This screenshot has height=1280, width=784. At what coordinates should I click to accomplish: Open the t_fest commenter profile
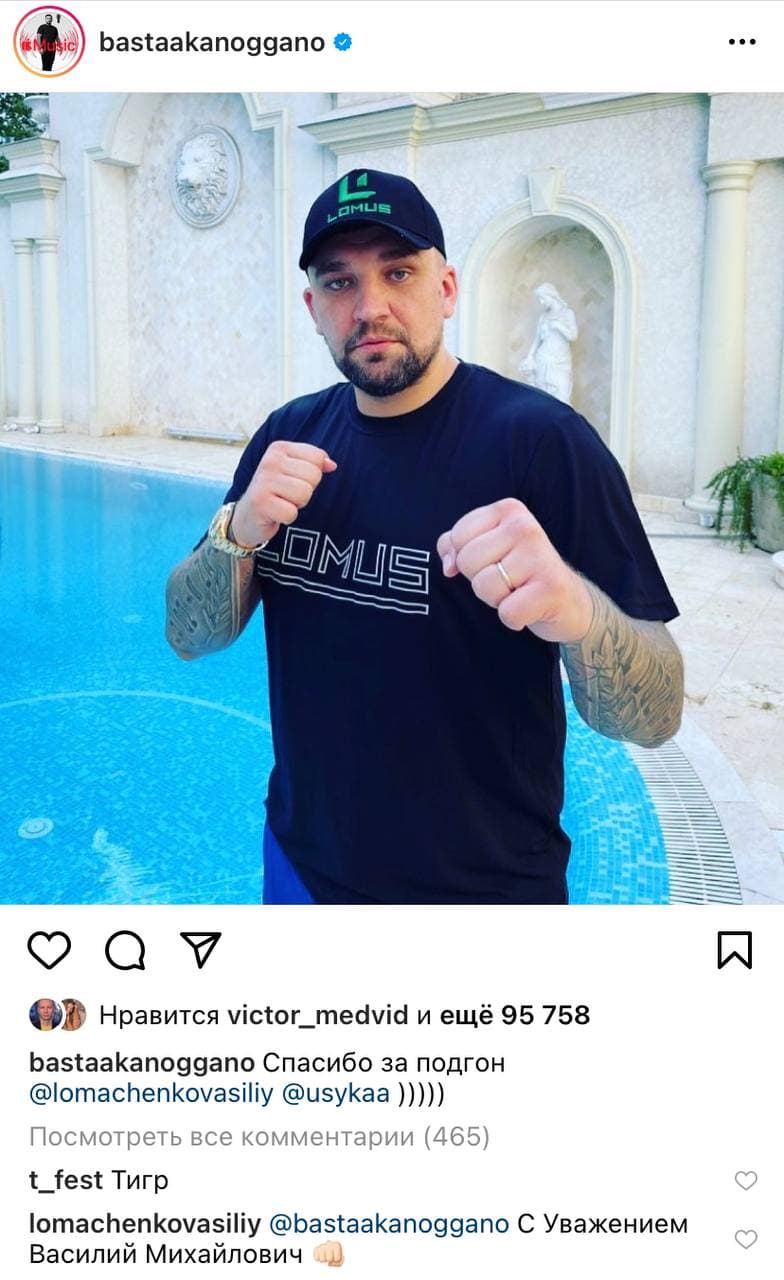click(x=66, y=1181)
